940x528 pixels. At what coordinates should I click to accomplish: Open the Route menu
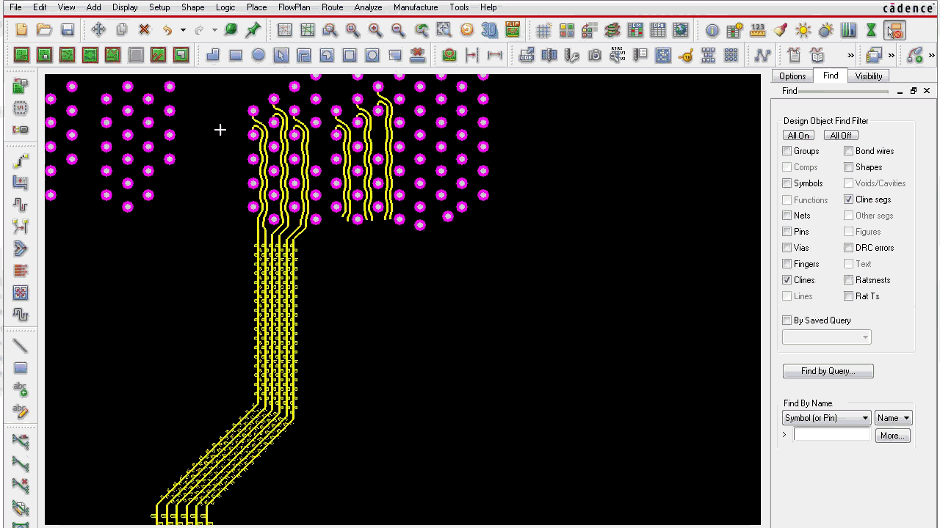[332, 7]
